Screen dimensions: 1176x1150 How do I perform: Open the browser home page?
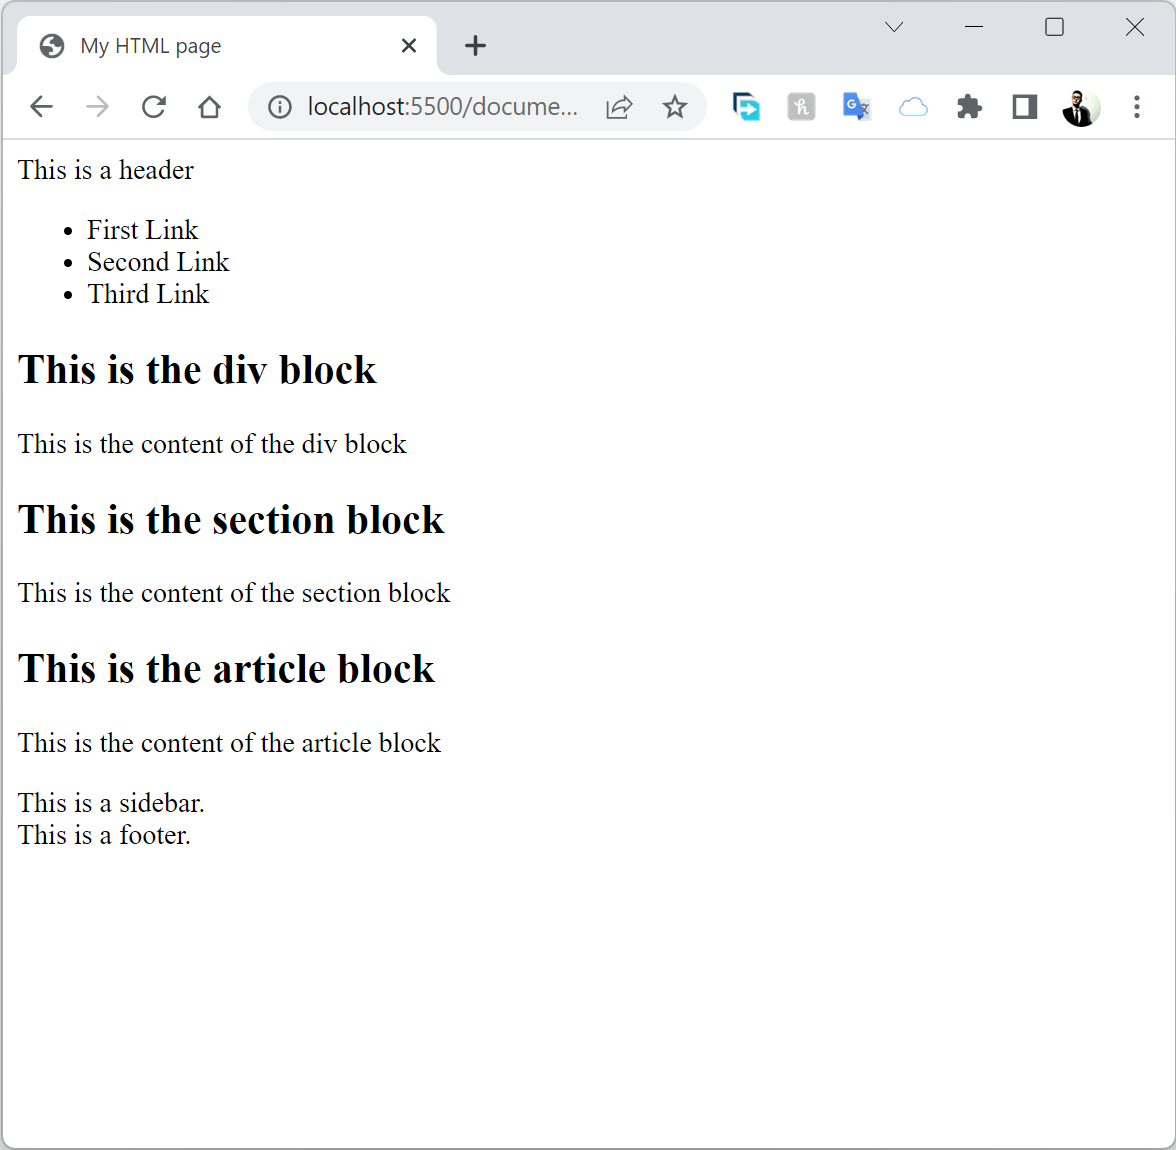point(209,106)
